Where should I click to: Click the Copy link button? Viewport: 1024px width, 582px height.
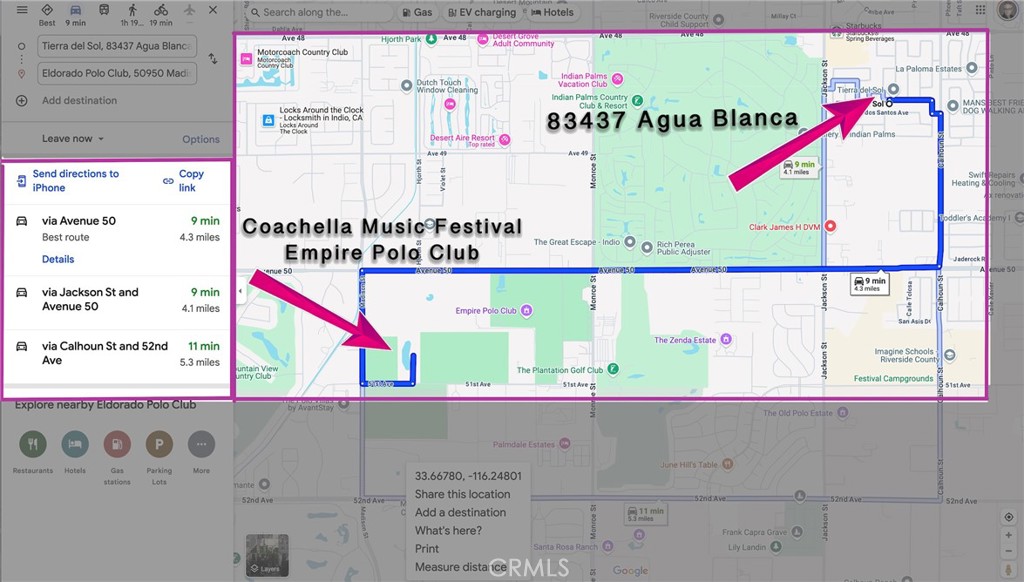184,181
